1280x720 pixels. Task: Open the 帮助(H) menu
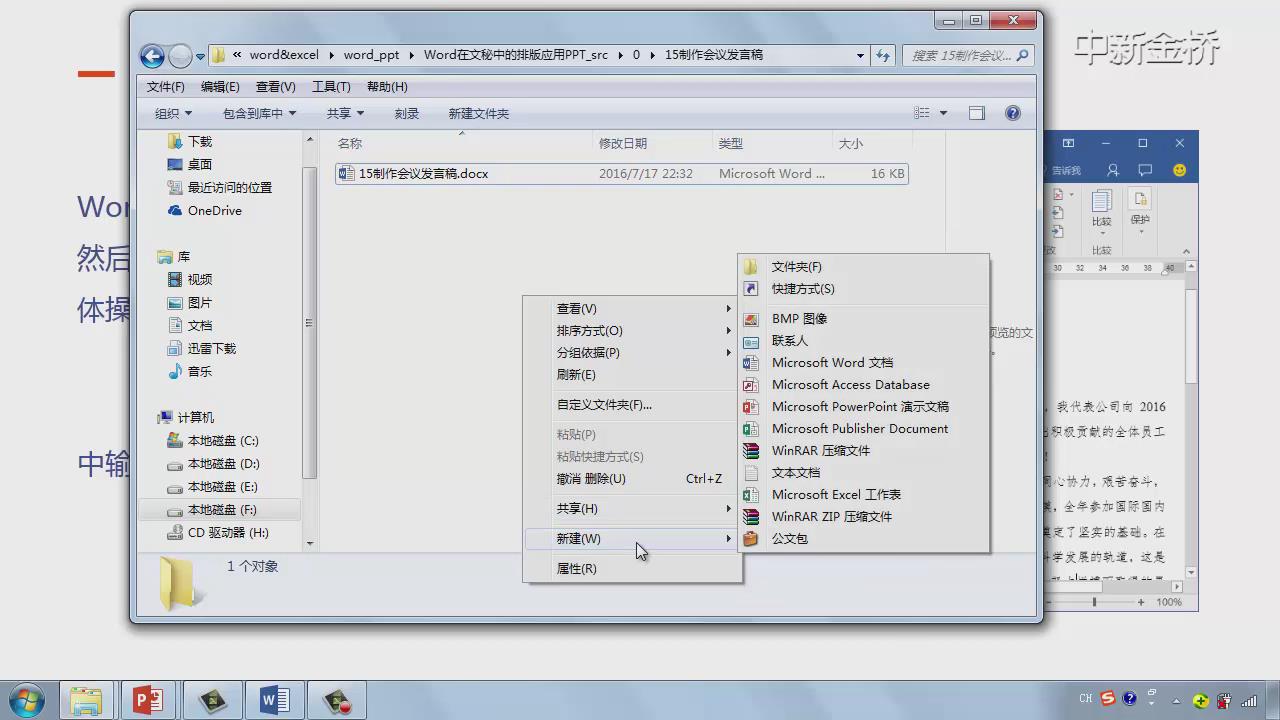(x=387, y=87)
